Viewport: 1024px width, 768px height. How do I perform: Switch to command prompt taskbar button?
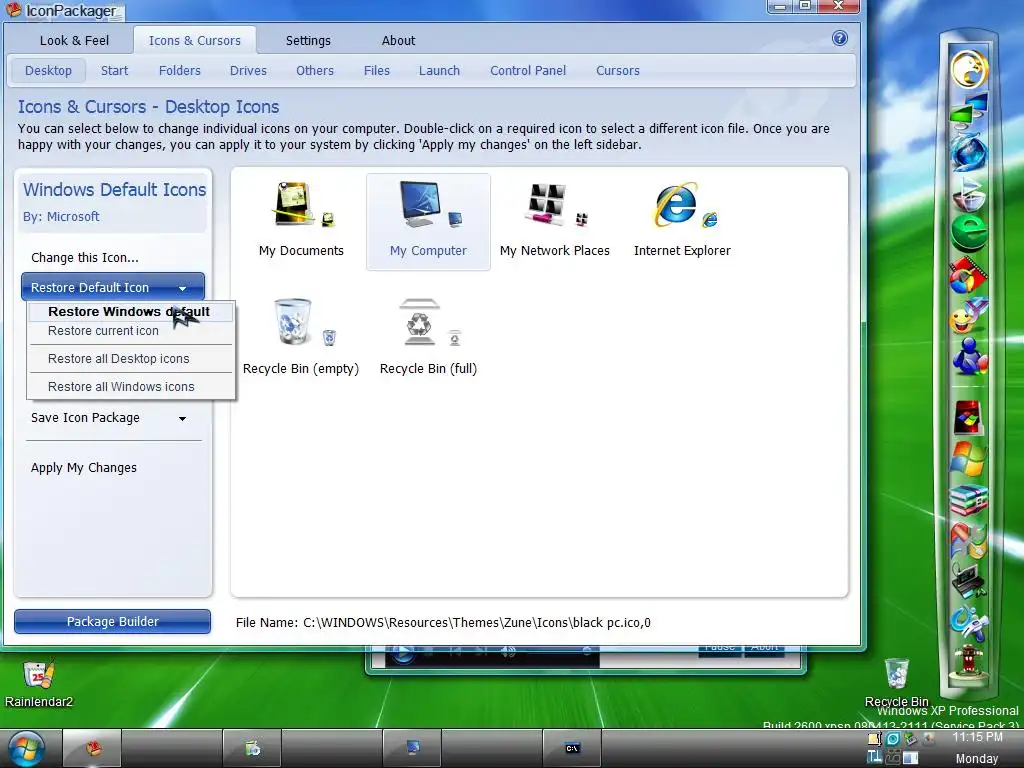tap(571, 748)
